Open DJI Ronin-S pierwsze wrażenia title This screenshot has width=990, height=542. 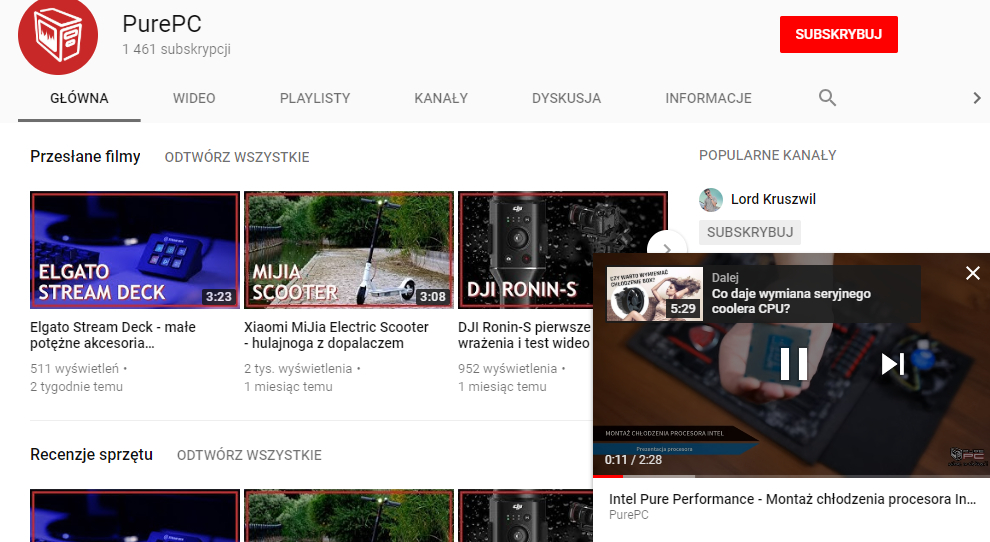(x=525, y=335)
